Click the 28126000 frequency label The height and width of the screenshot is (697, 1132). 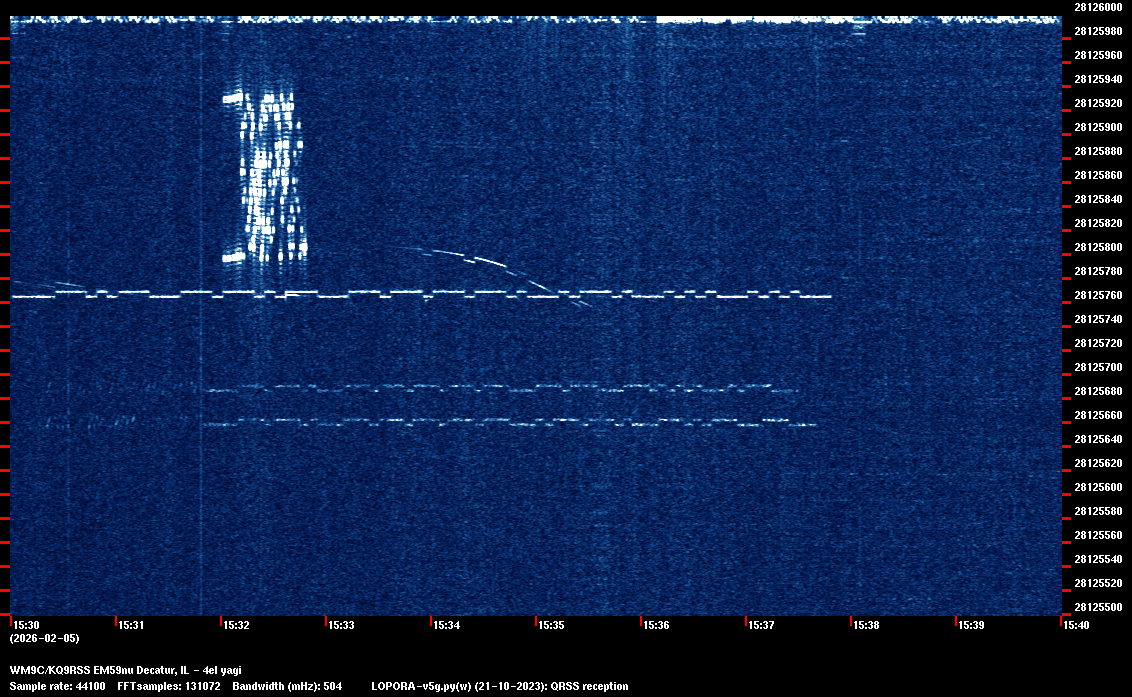pos(1097,7)
